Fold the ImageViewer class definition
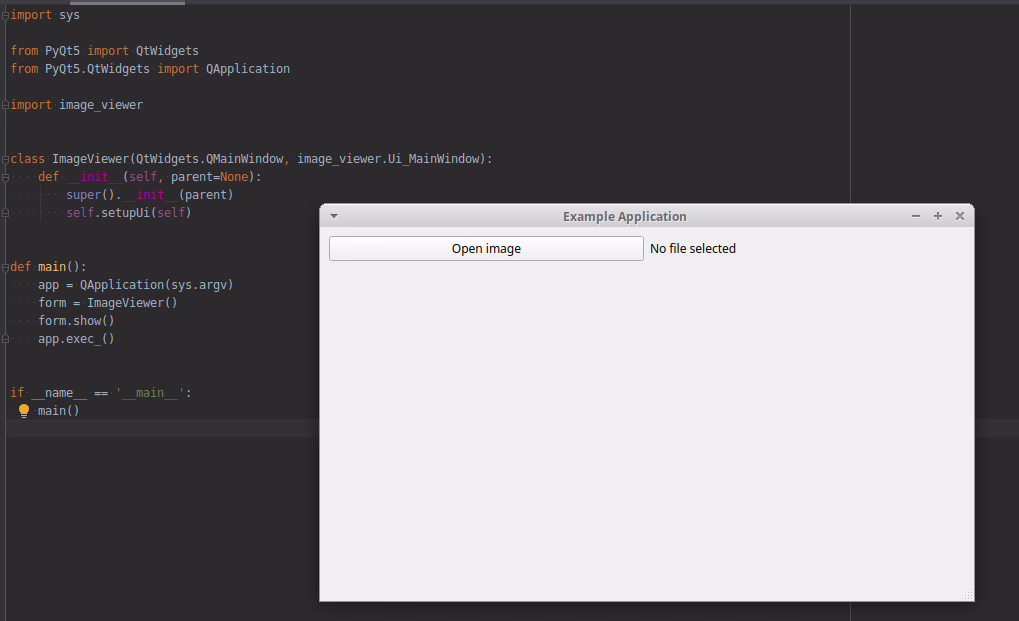 pos(5,159)
